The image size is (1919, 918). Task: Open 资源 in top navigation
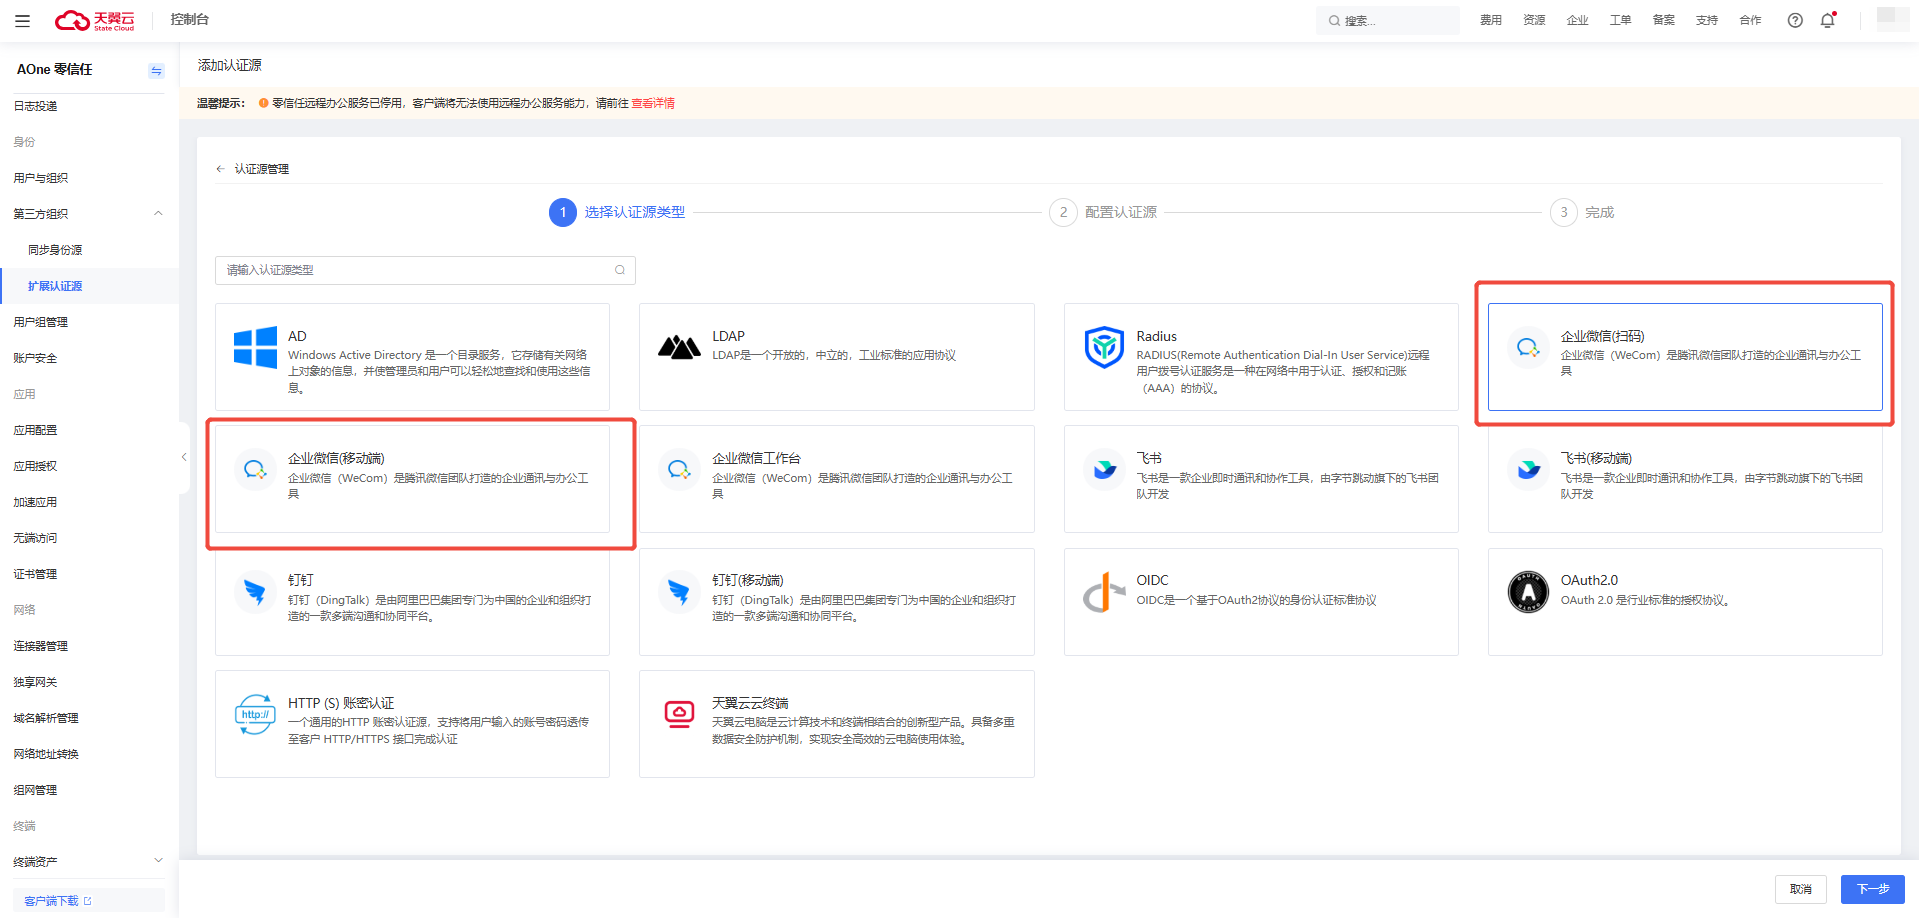click(x=1534, y=20)
